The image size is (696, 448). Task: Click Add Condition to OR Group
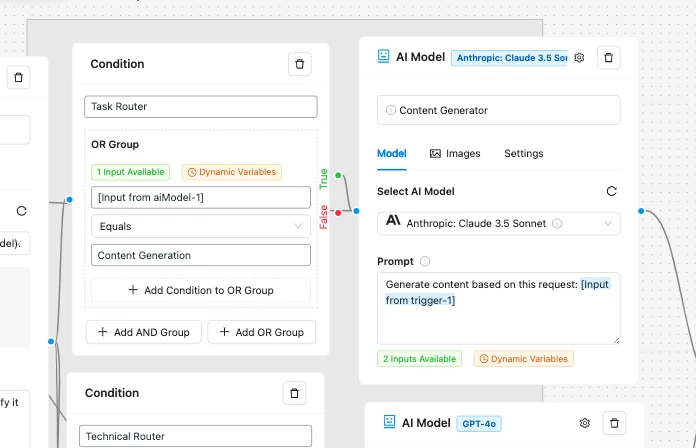click(201, 290)
